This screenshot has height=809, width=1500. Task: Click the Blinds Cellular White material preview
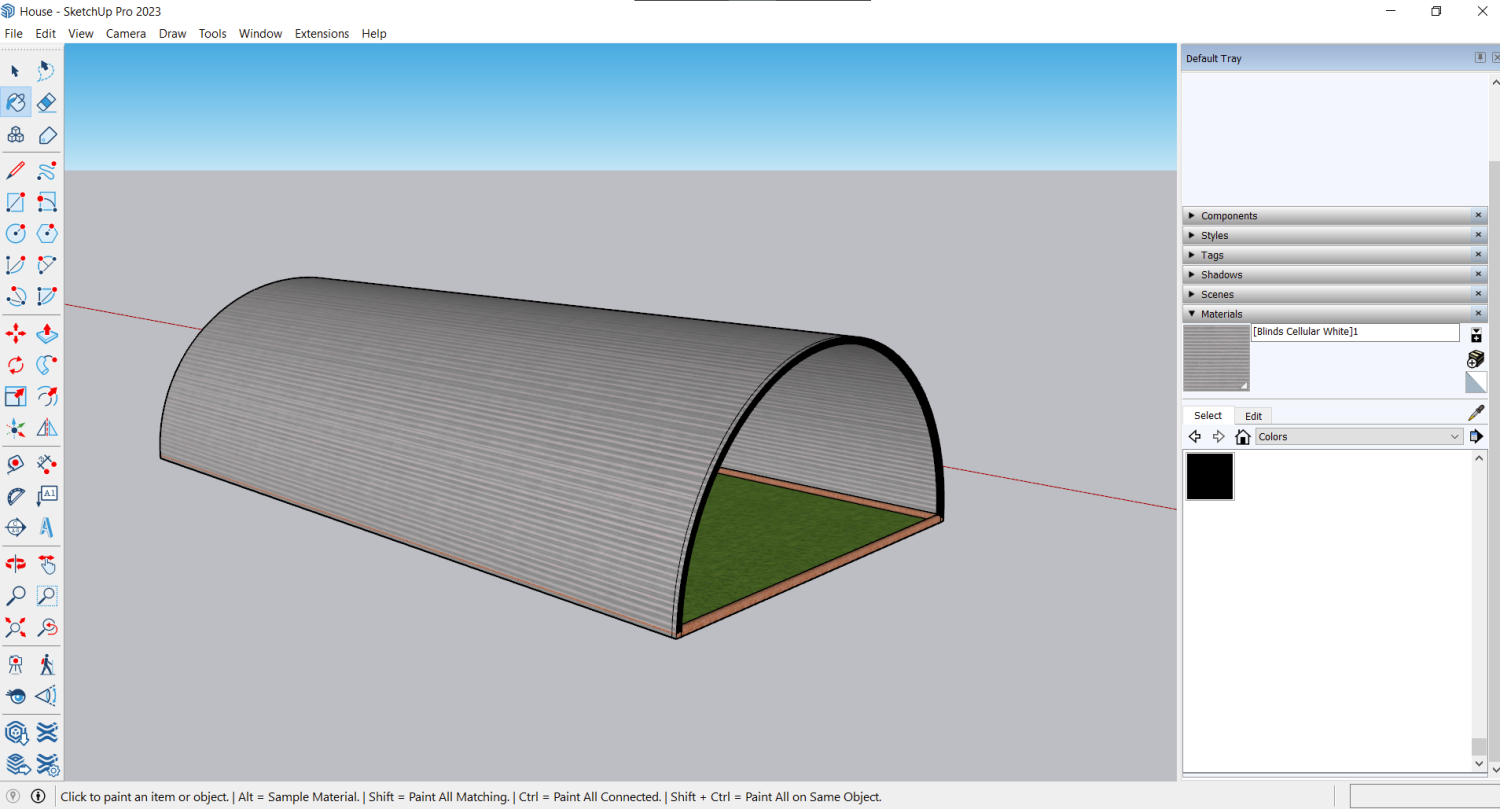click(x=1216, y=358)
